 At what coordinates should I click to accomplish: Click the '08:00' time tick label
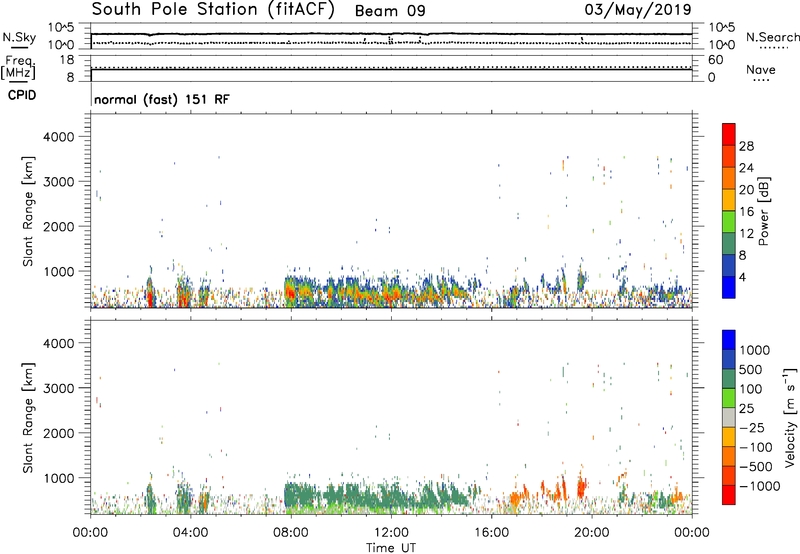[291, 533]
